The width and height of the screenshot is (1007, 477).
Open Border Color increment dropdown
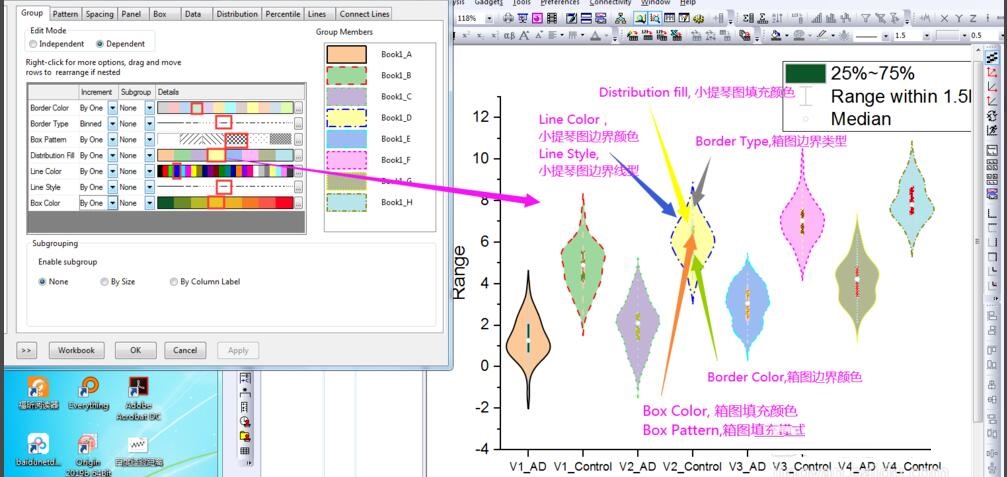pos(113,107)
